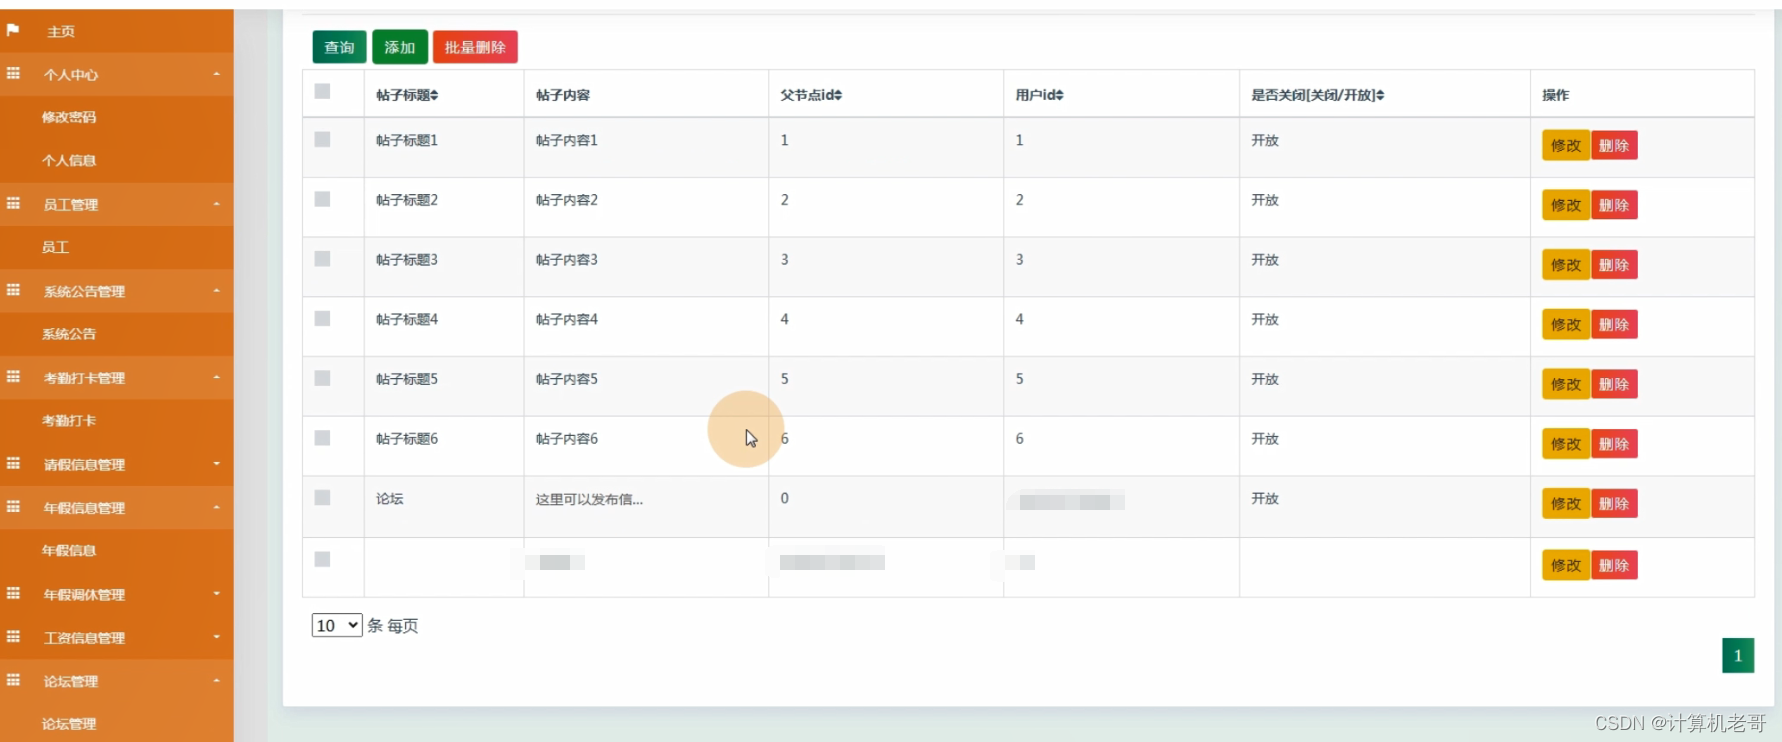1782x742 pixels.
Task: Expand the 工资信息管理 menu arrow
Action: pos(216,637)
